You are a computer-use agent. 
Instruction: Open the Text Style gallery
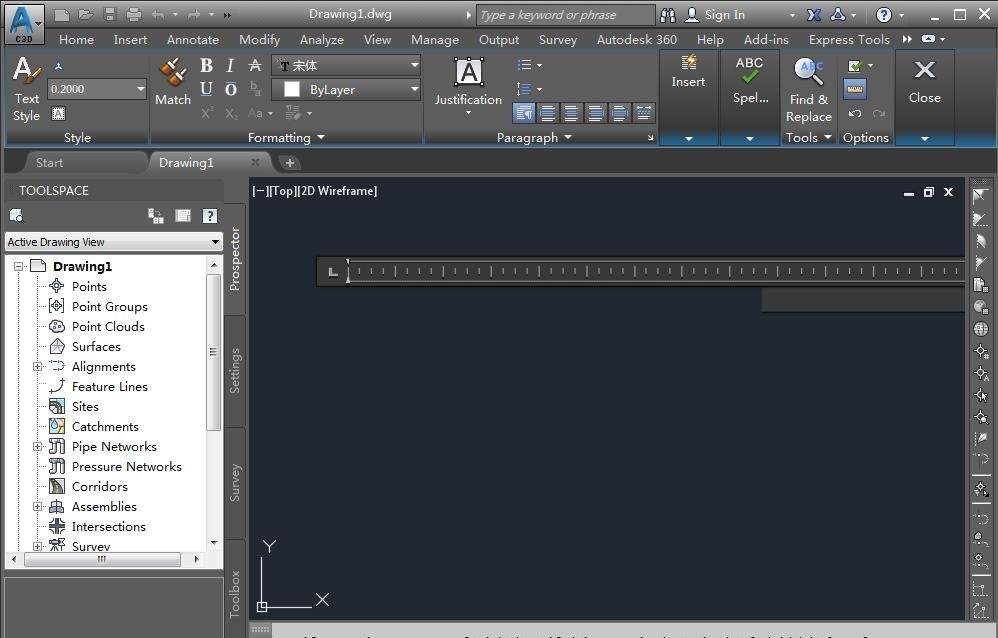click(26, 89)
